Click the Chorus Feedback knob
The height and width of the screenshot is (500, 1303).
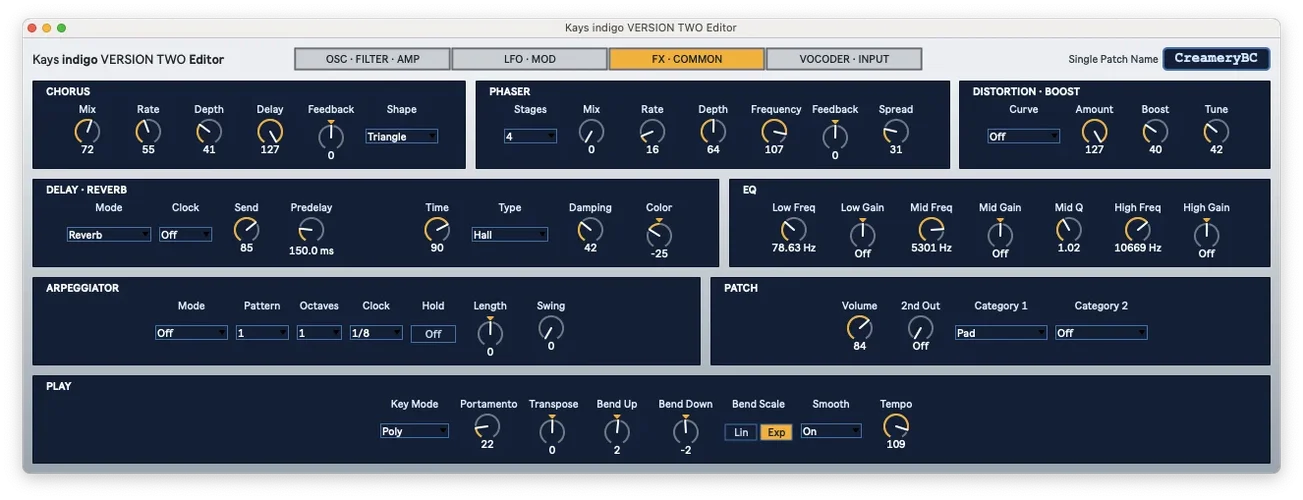(x=331, y=136)
